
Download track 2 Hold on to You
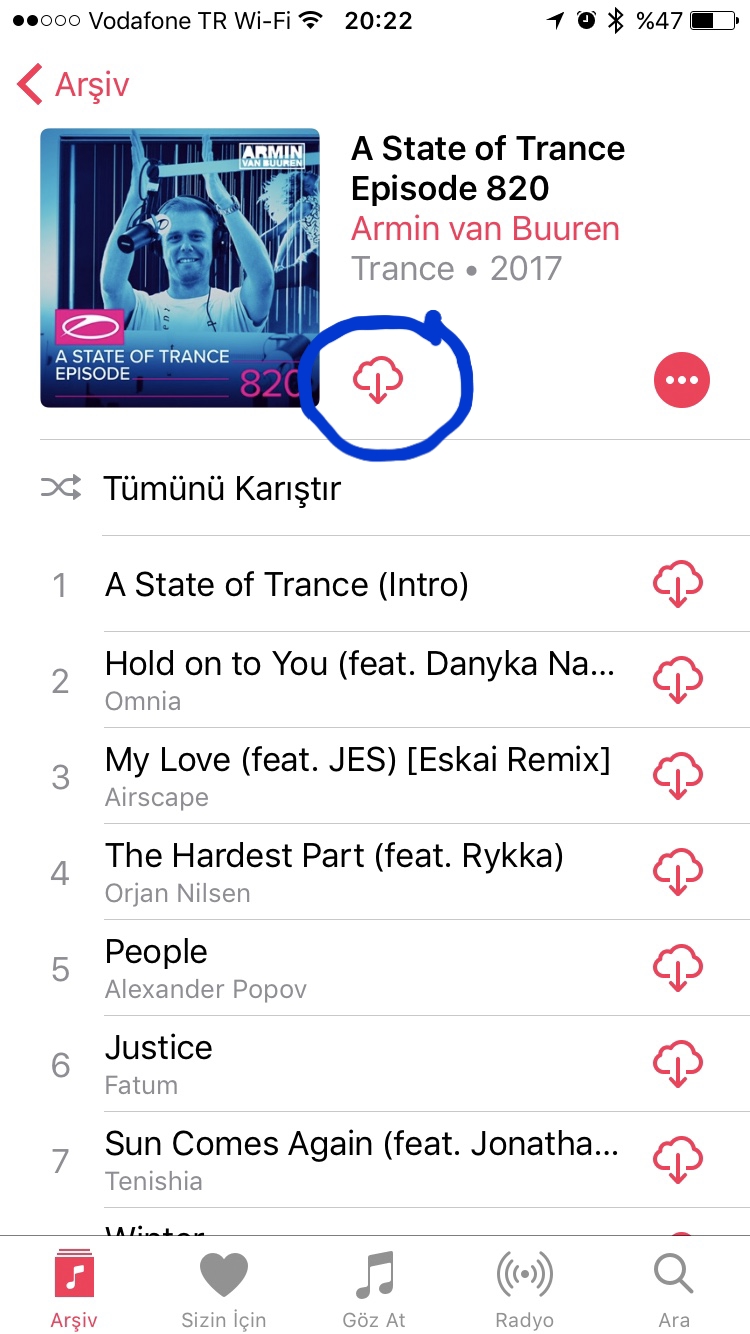[678, 680]
